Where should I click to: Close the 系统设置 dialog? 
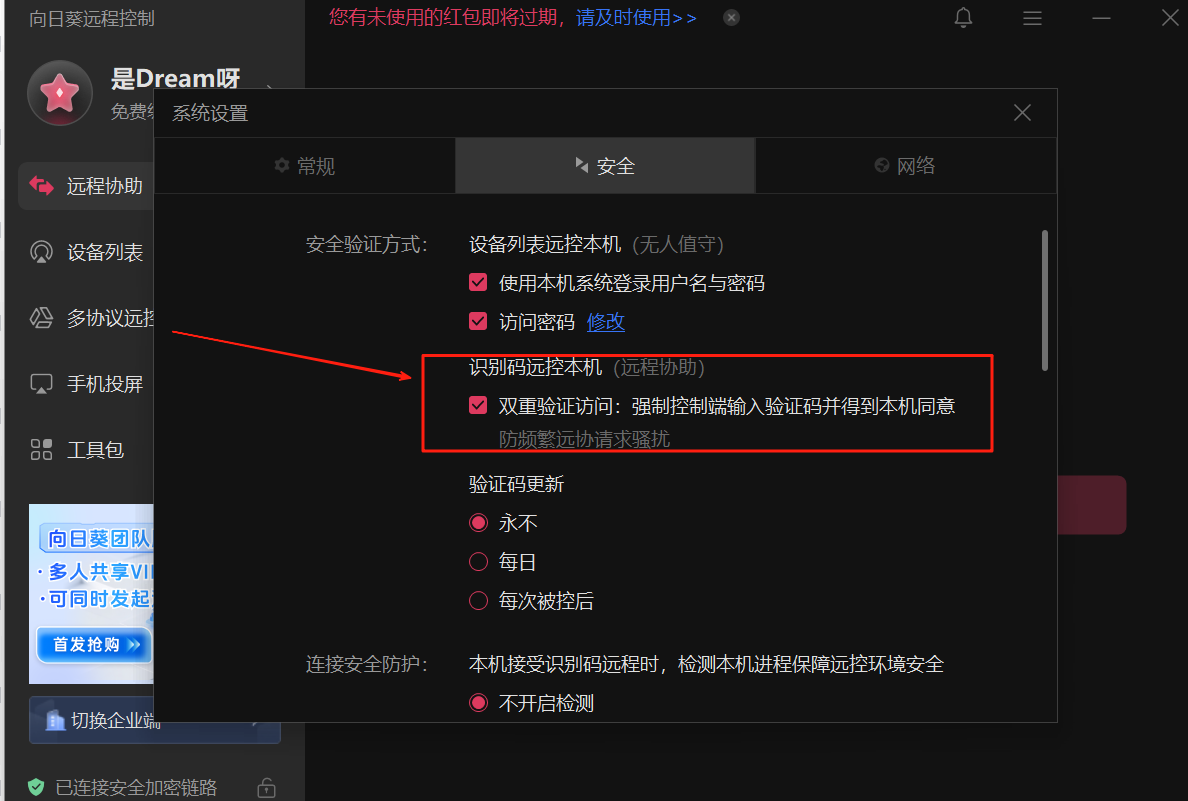[x=1022, y=113]
